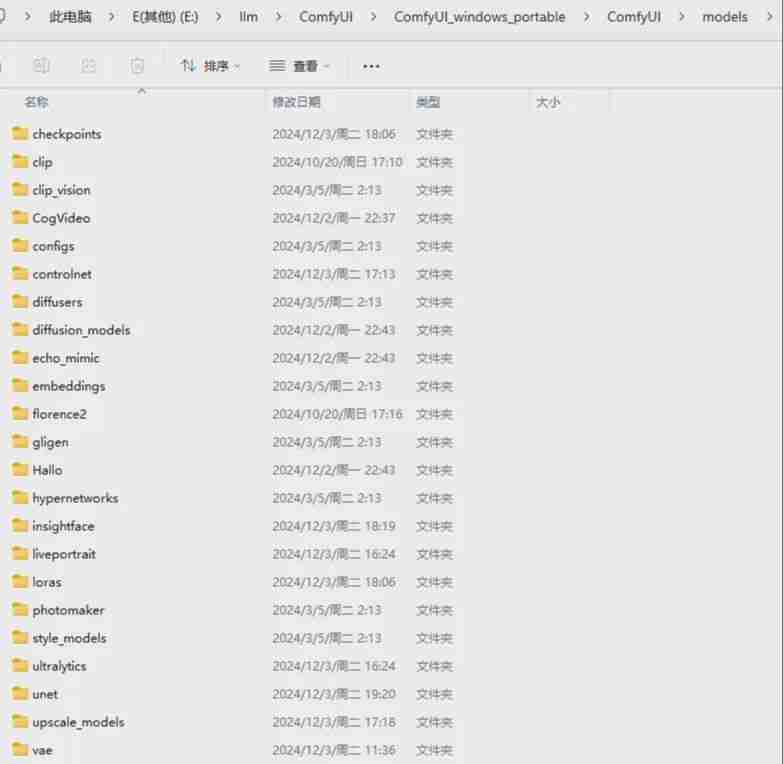Select the diffusion_models folder icon
Screen dimensions: 783x764
[x=20, y=329]
